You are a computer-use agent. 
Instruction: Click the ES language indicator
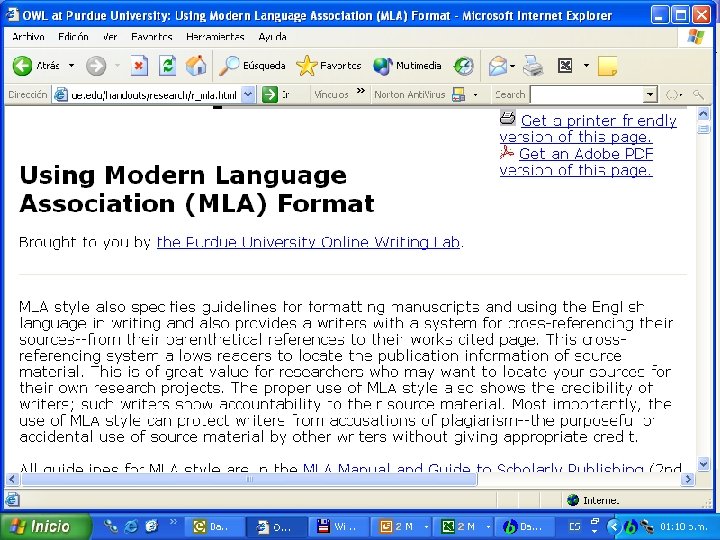point(574,527)
